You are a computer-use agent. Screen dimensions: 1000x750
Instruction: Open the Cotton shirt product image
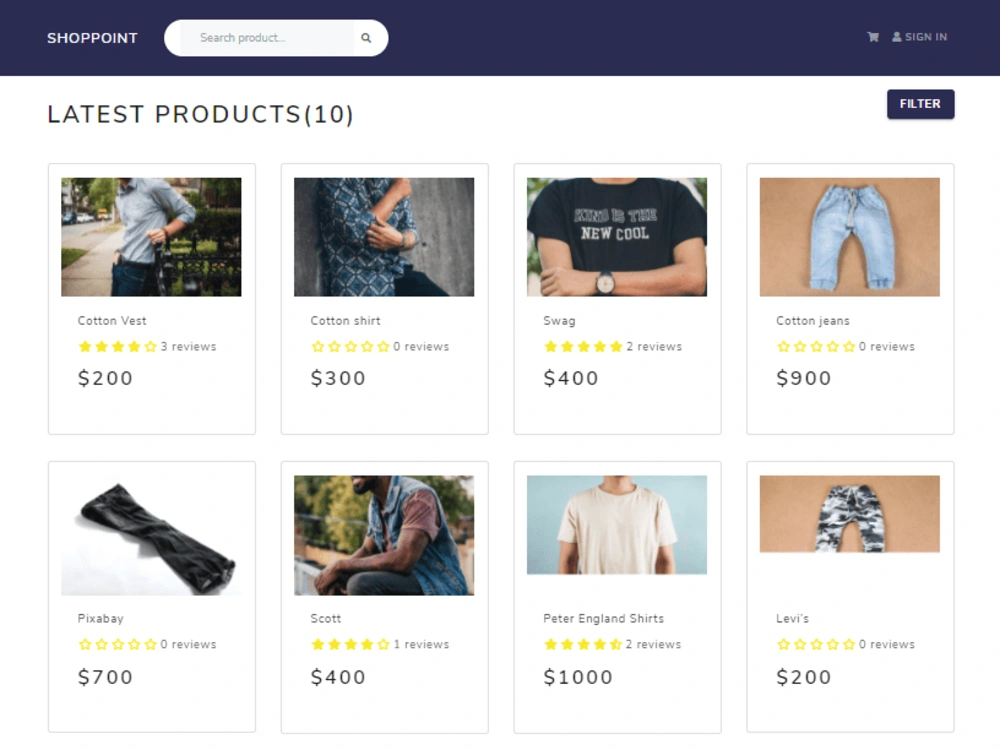pyautogui.click(x=384, y=237)
